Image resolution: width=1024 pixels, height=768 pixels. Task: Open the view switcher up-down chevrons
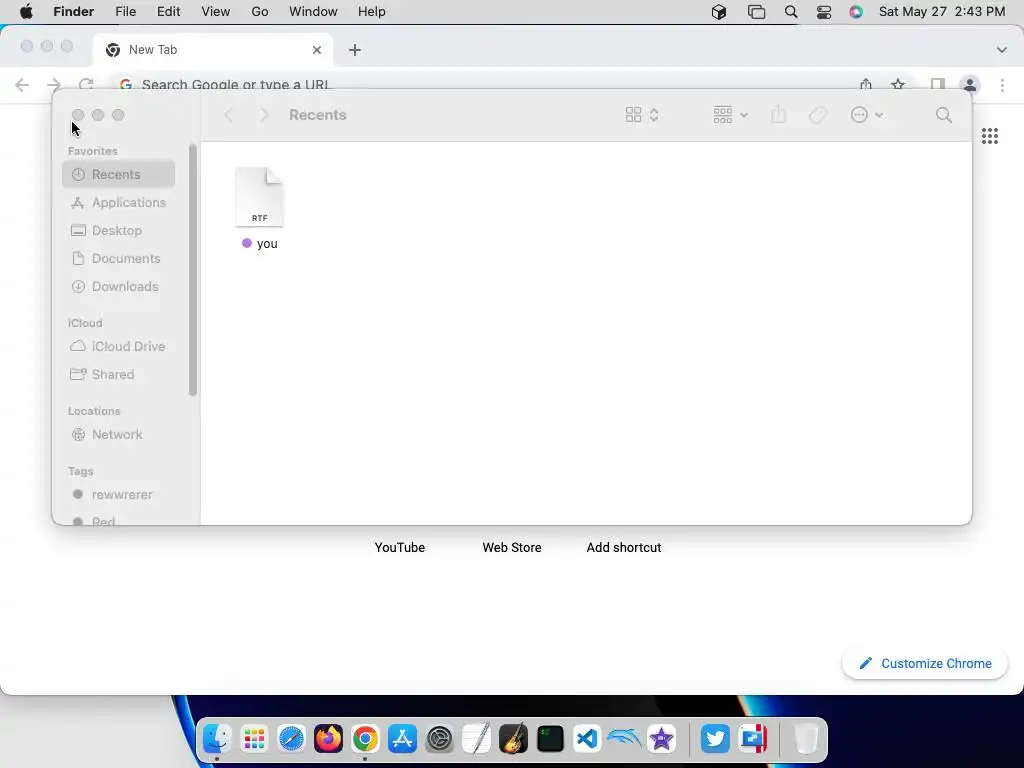tap(654, 115)
